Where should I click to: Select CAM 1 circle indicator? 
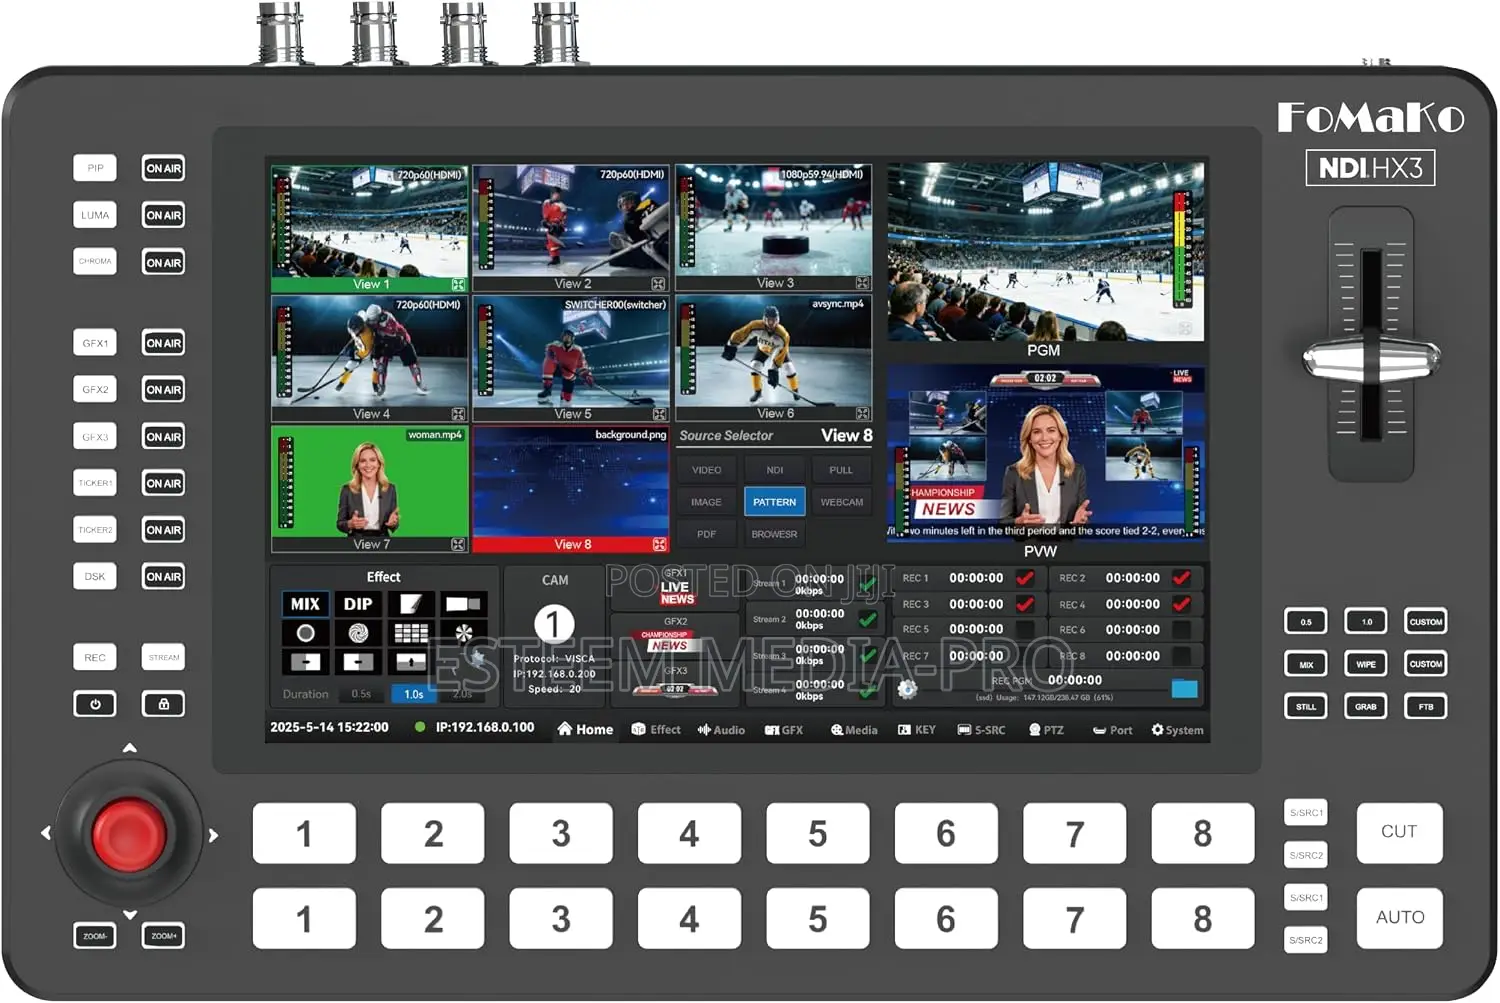pyautogui.click(x=553, y=624)
